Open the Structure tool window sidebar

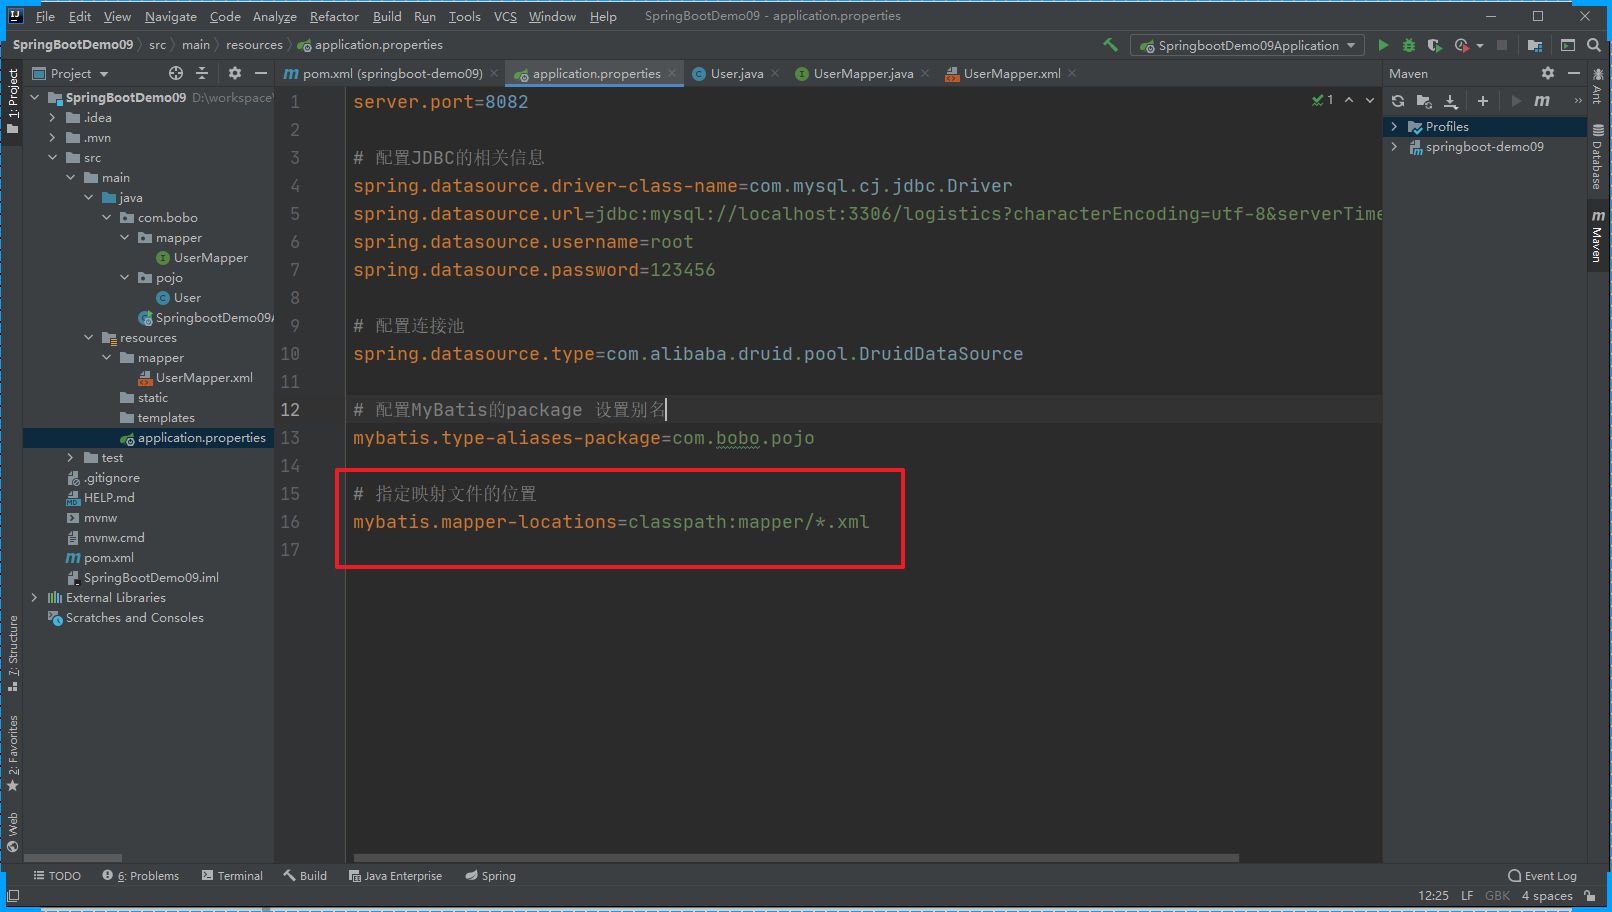[x=13, y=653]
